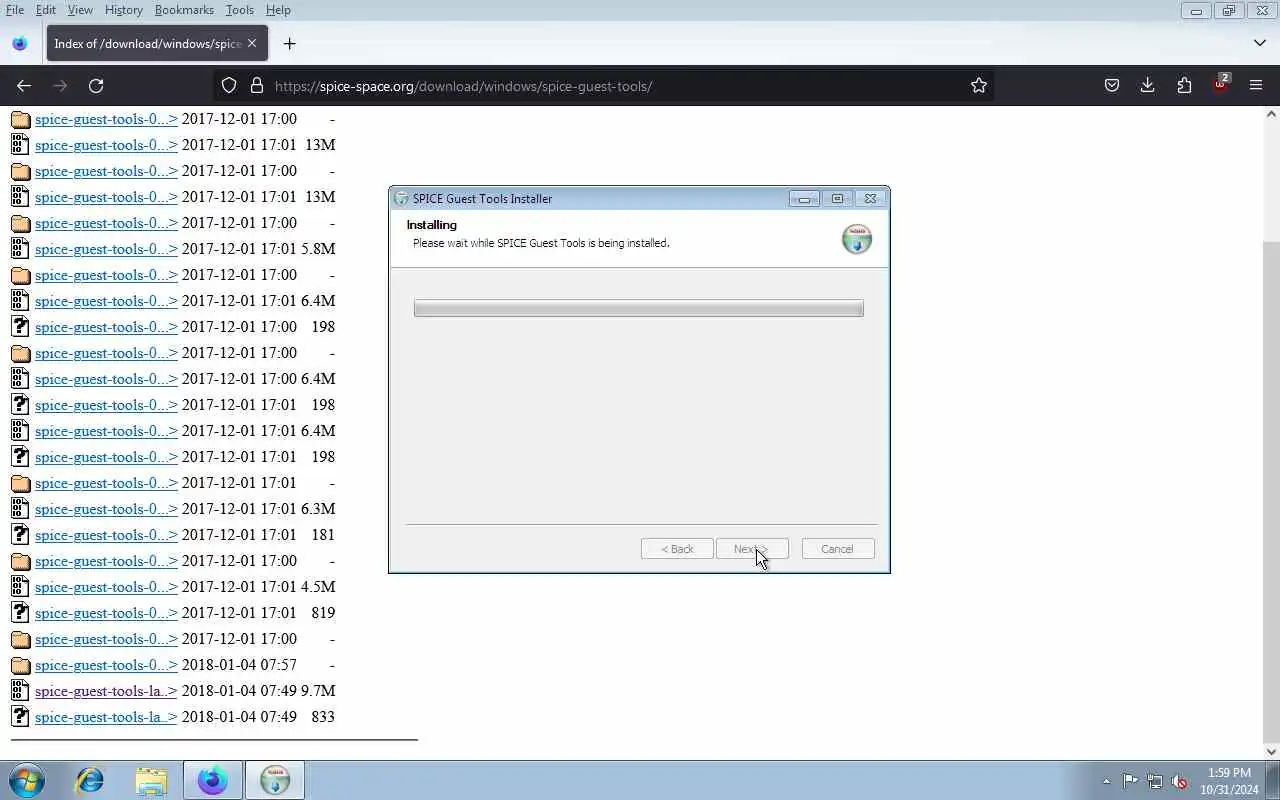Open the tracking protection shield icon
Viewport: 1280px width, 800px height.
[229, 86]
